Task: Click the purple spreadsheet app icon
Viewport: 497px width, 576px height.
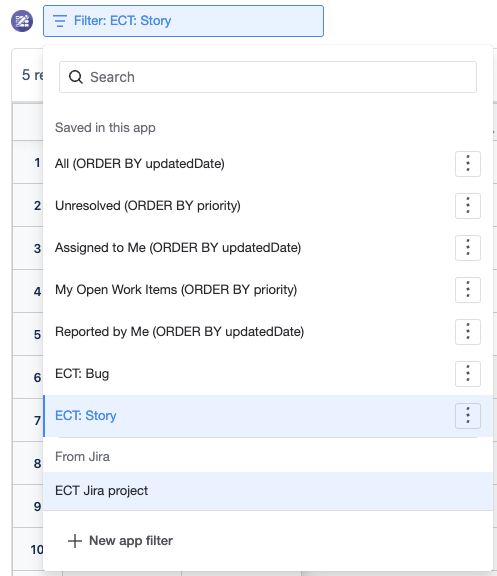Action: point(22,21)
